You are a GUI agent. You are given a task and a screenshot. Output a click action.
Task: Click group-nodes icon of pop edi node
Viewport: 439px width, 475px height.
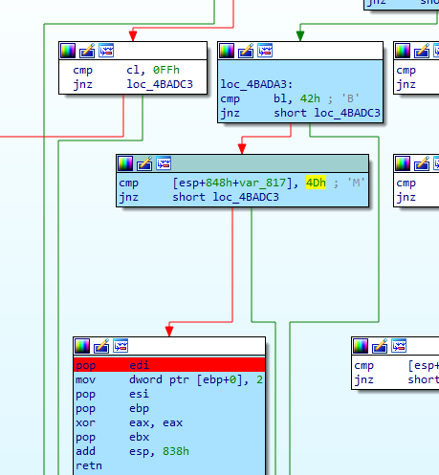(x=121, y=346)
